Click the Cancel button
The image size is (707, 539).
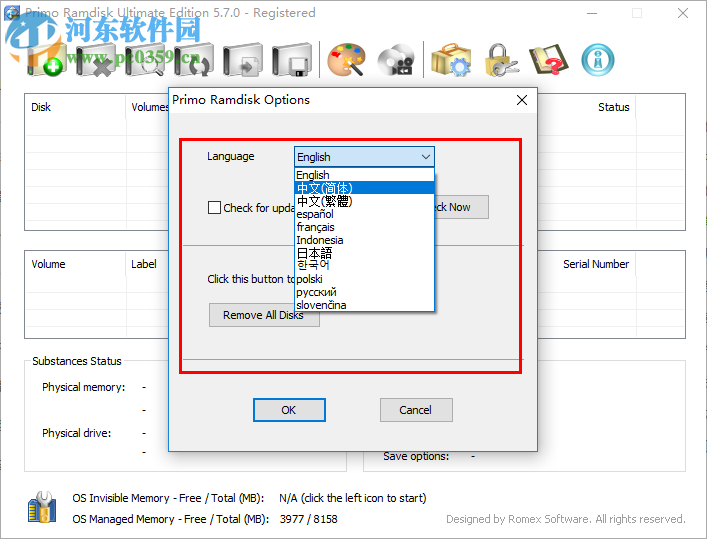[x=416, y=410]
